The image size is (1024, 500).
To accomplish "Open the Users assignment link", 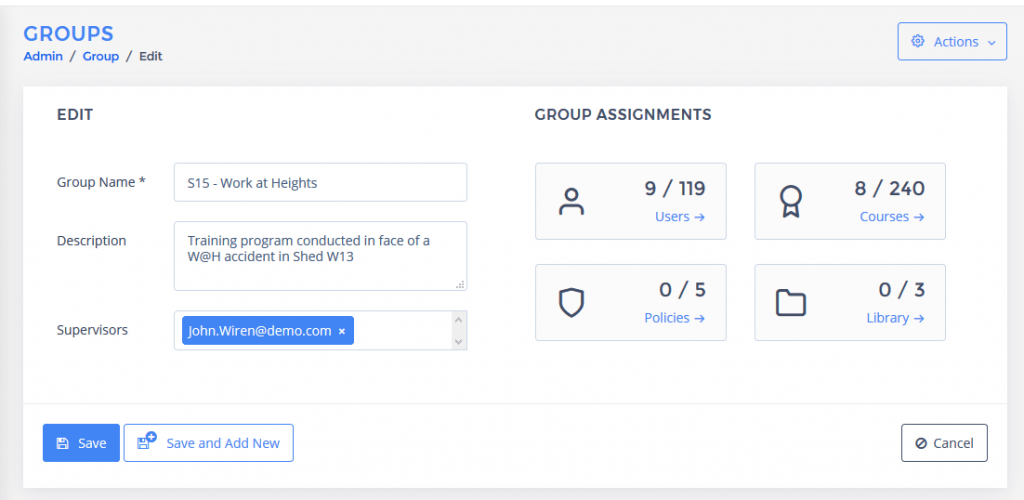I will (680, 217).
